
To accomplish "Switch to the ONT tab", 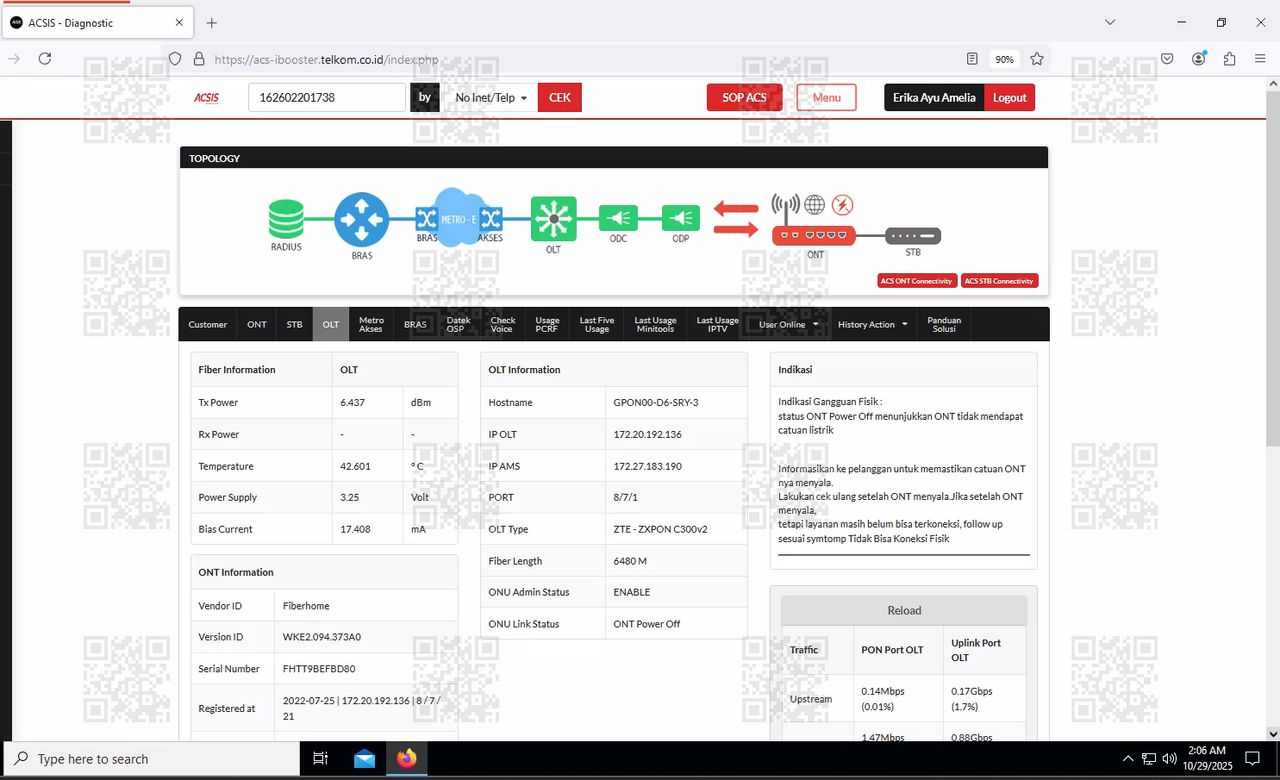I will pyautogui.click(x=257, y=324).
